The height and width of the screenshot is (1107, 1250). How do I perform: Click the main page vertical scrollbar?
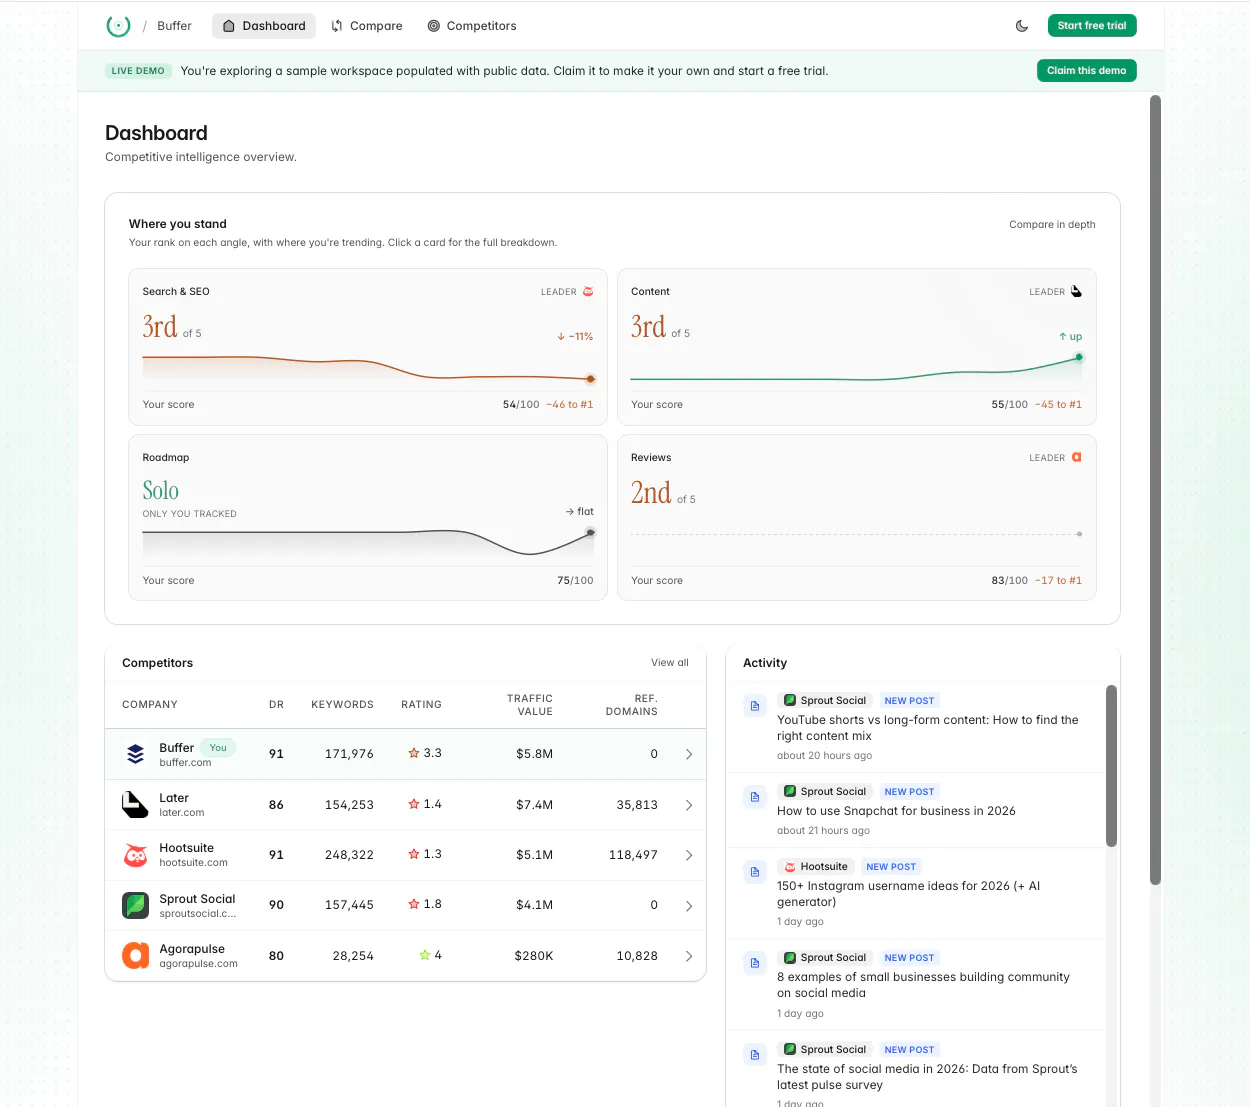1155,490
